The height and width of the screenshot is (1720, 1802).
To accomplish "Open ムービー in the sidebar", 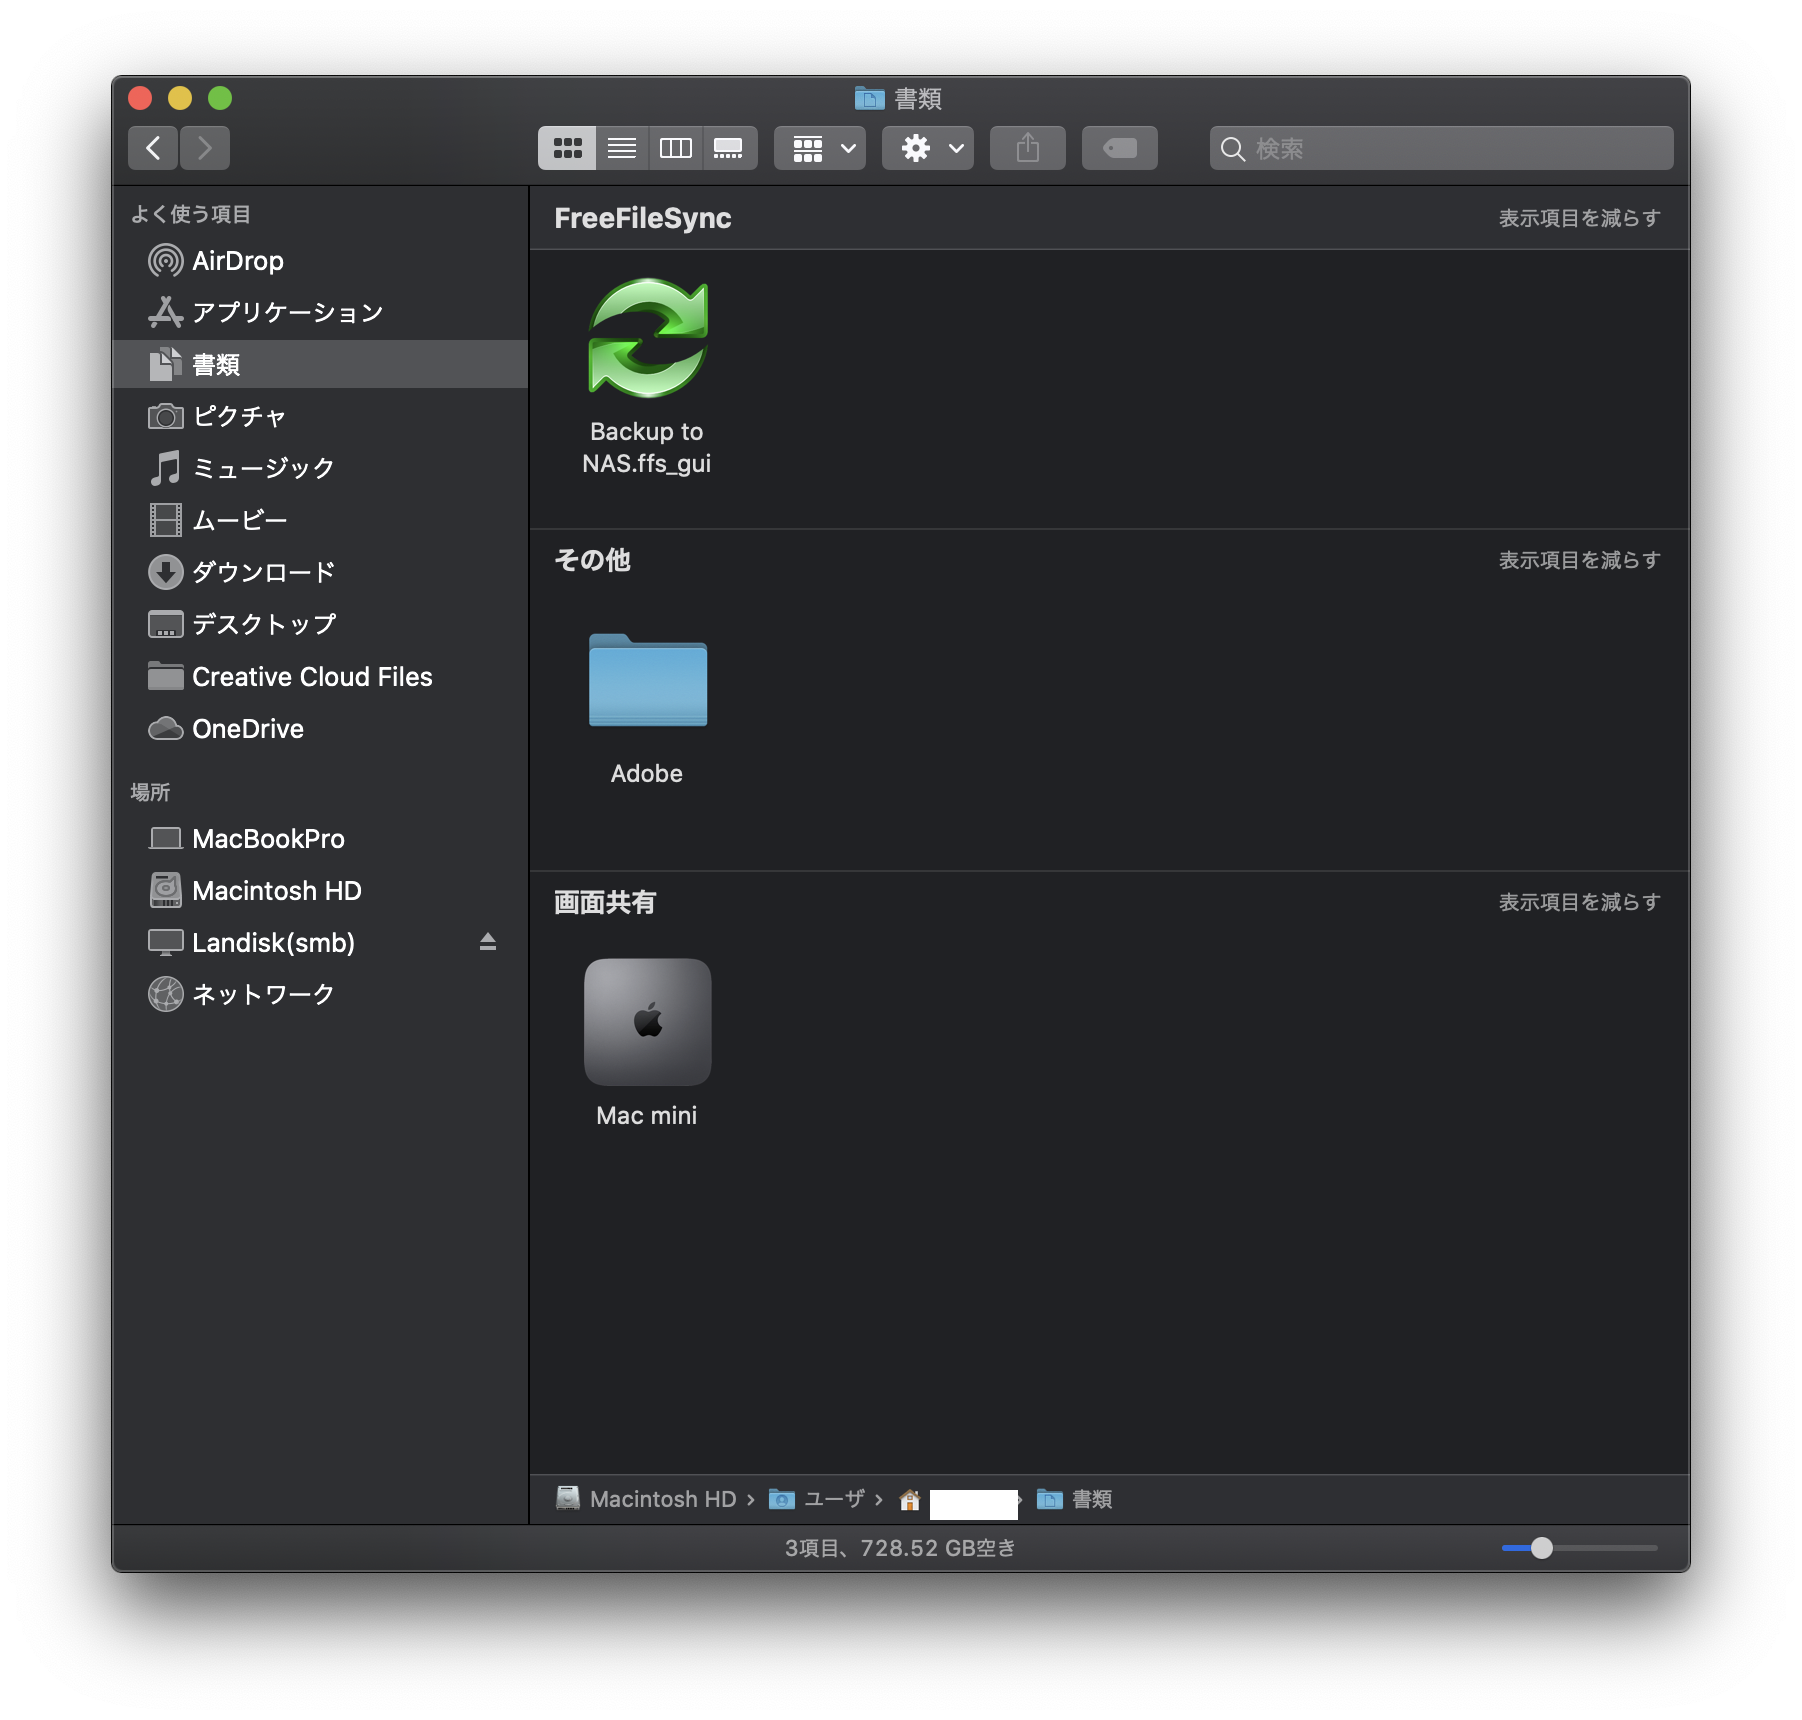I will pyautogui.click(x=320, y=521).
